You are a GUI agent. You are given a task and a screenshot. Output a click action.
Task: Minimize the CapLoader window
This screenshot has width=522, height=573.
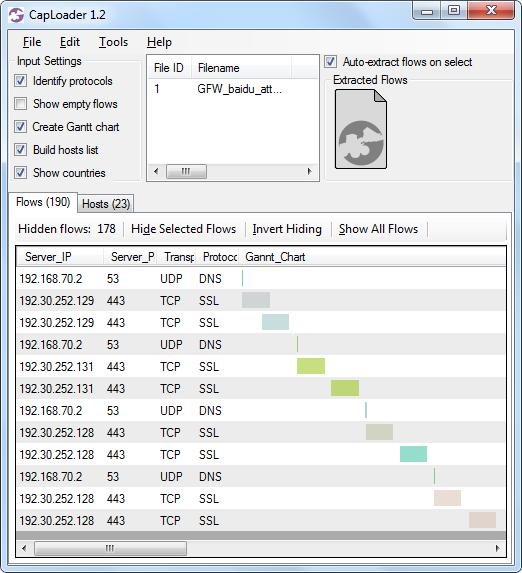(427, 11)
